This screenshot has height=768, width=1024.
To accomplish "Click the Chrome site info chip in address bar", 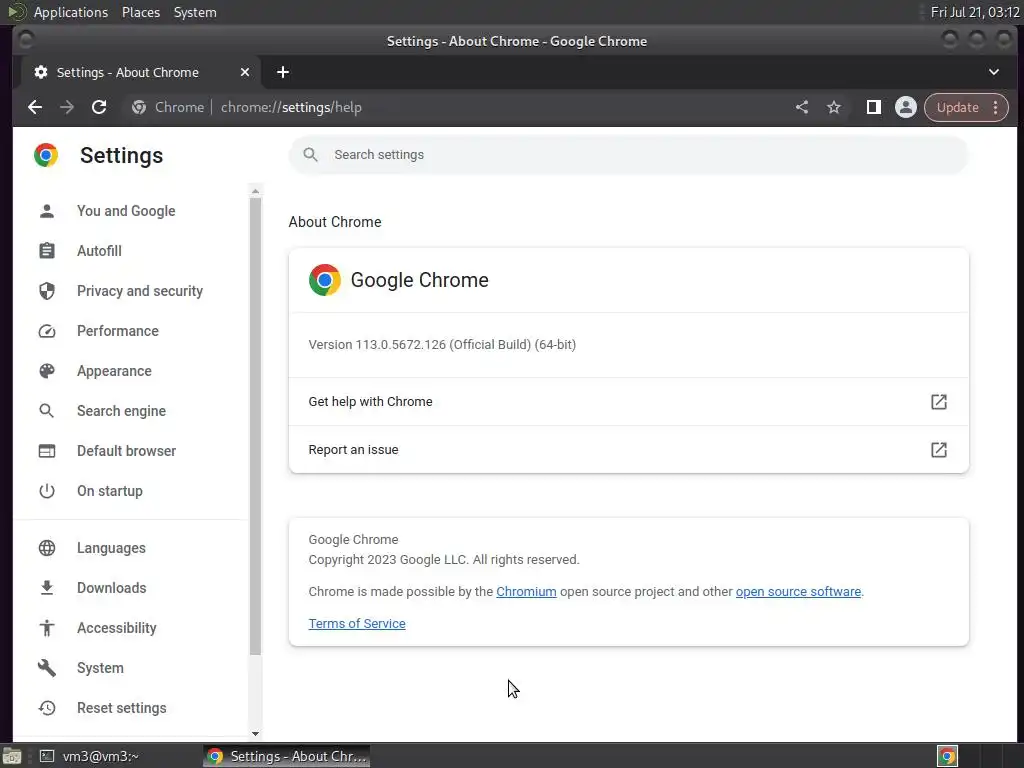I will point(168,107).
